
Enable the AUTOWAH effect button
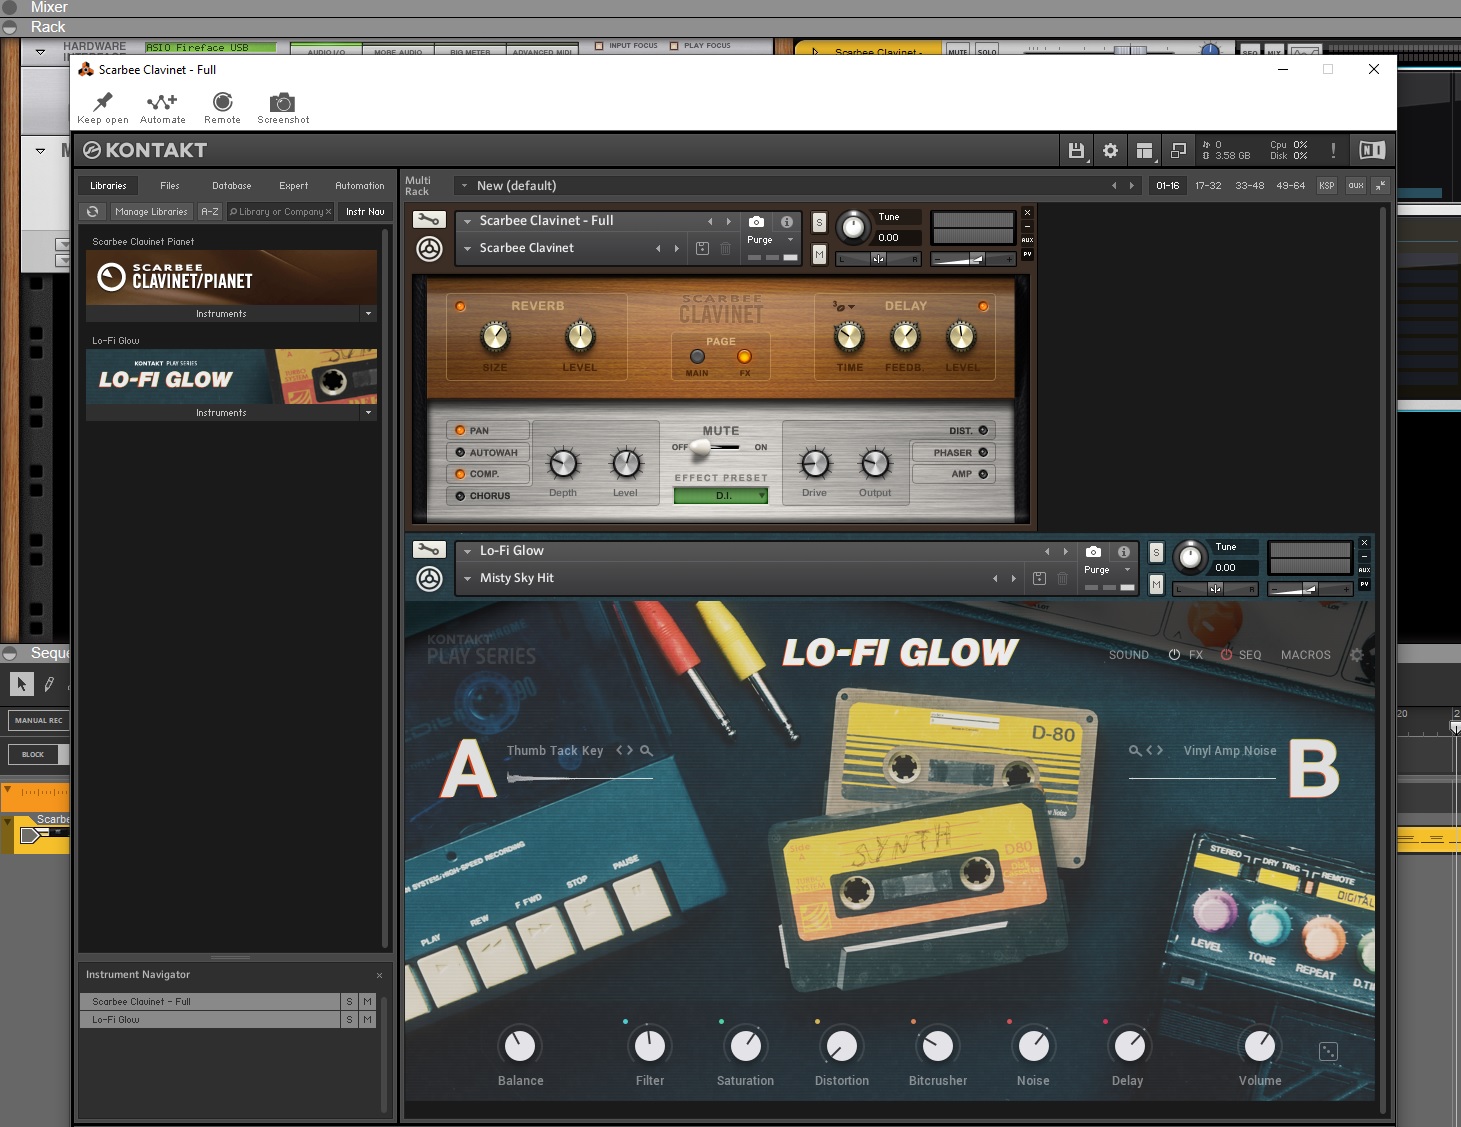(x=488, y=452)
